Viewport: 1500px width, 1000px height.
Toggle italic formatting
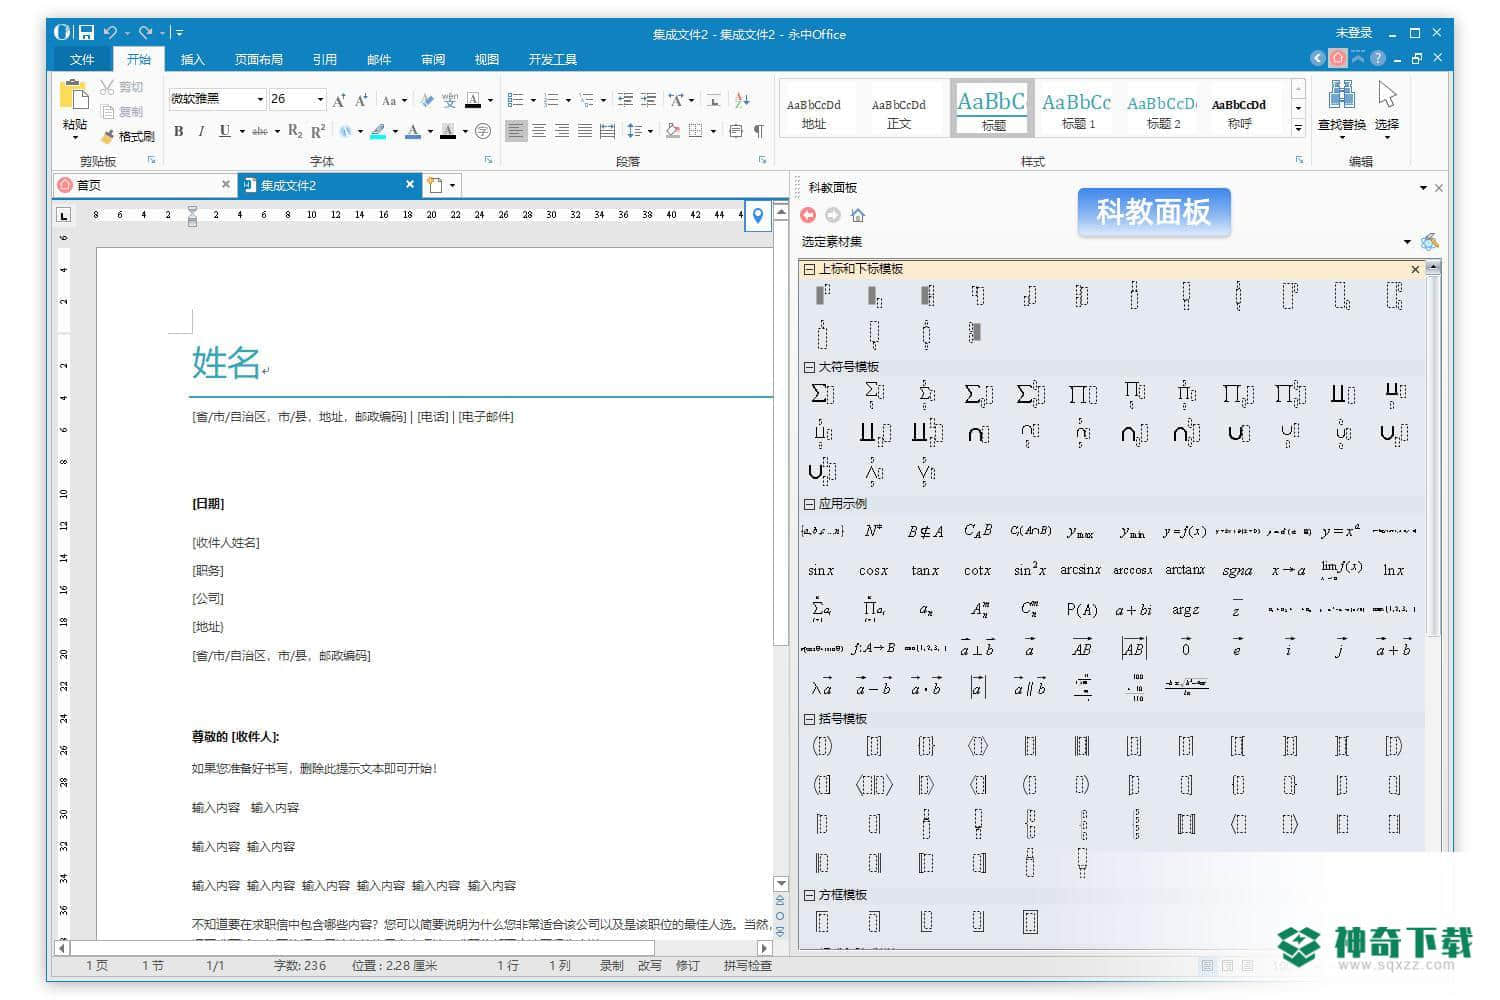click(201, 131)
